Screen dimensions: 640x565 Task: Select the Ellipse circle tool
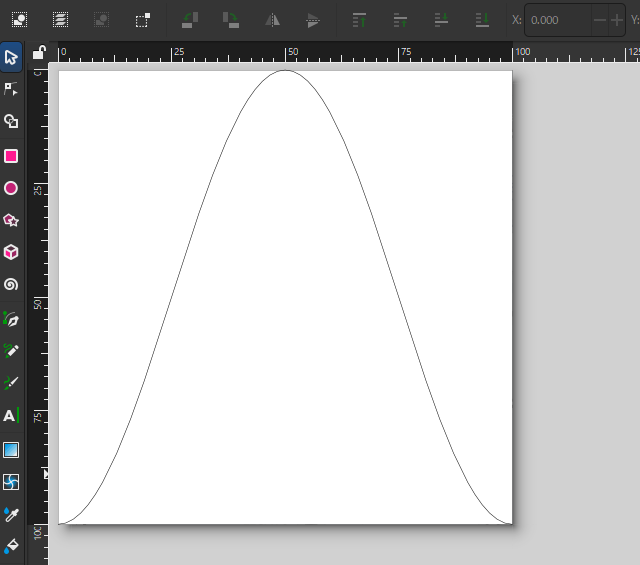11,188
